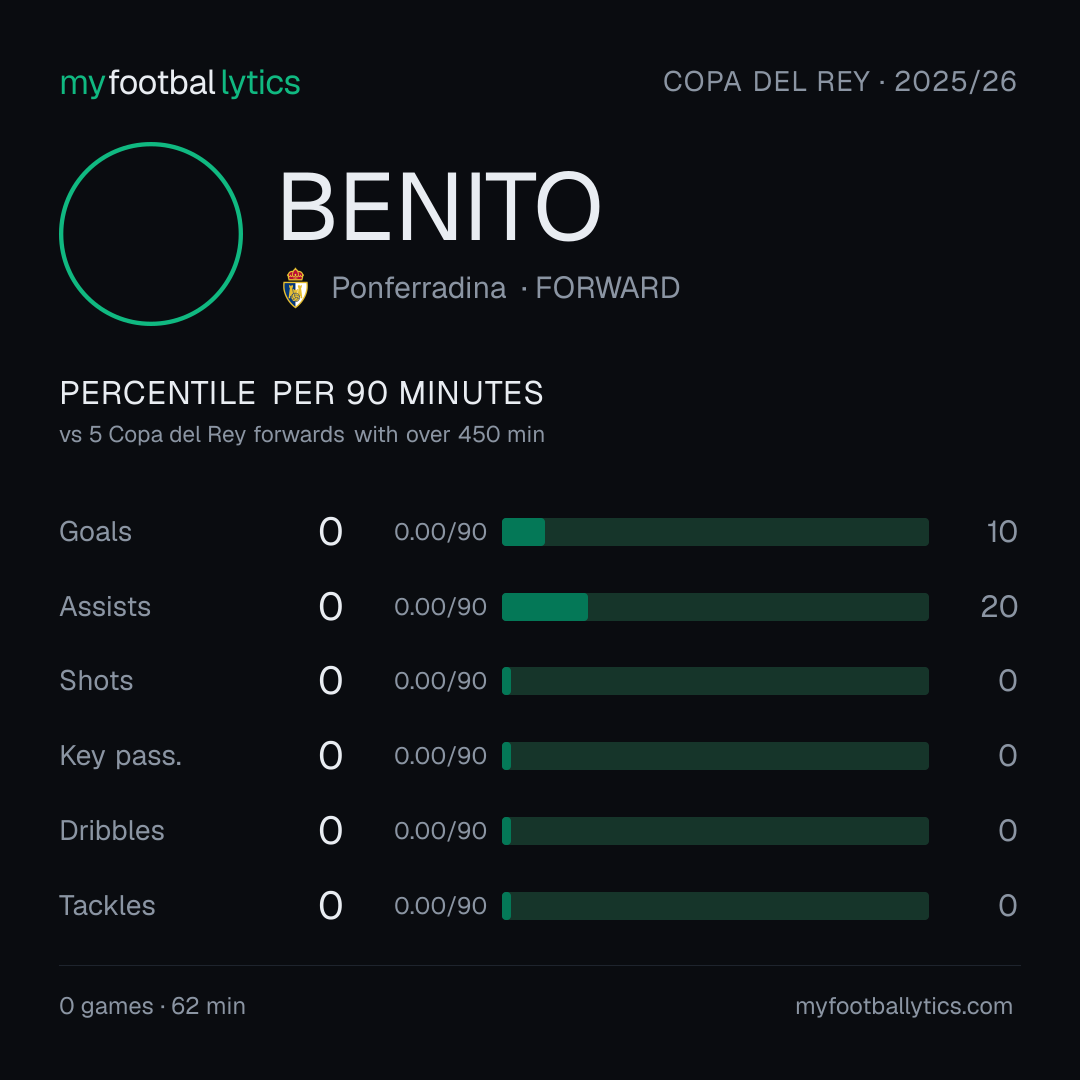Click the COPA DEL REY 2025/26 label
The image size is (1080, 1080).
coord(840,81)
